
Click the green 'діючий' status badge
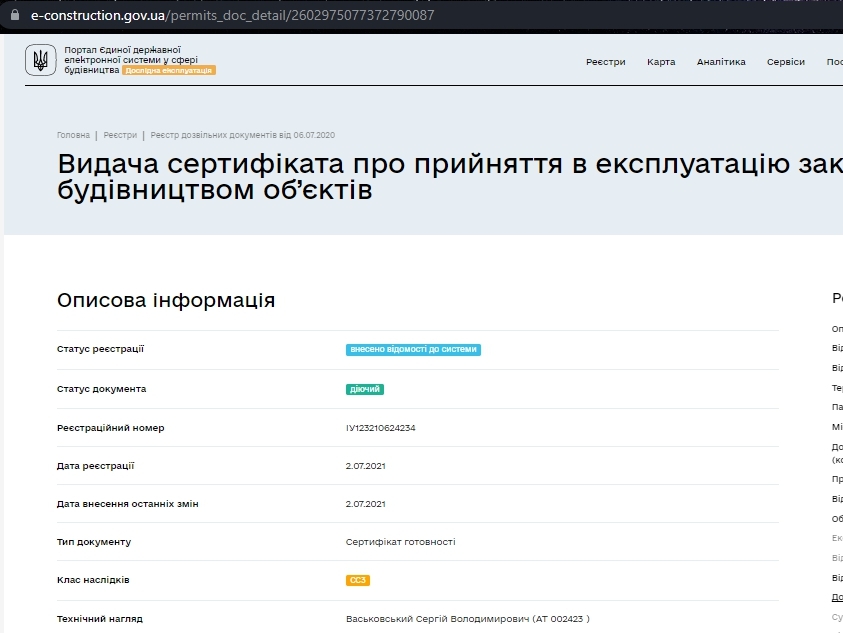point(365,389)
